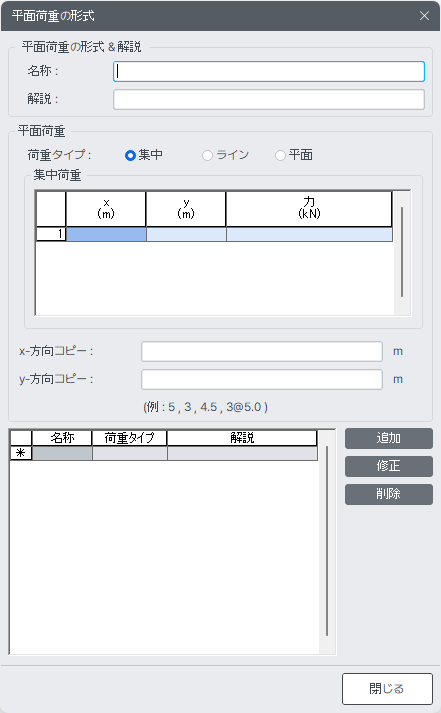The image size is (441, 713).
Task: Click the concentrated load table scrollbar
Action: 402,253
